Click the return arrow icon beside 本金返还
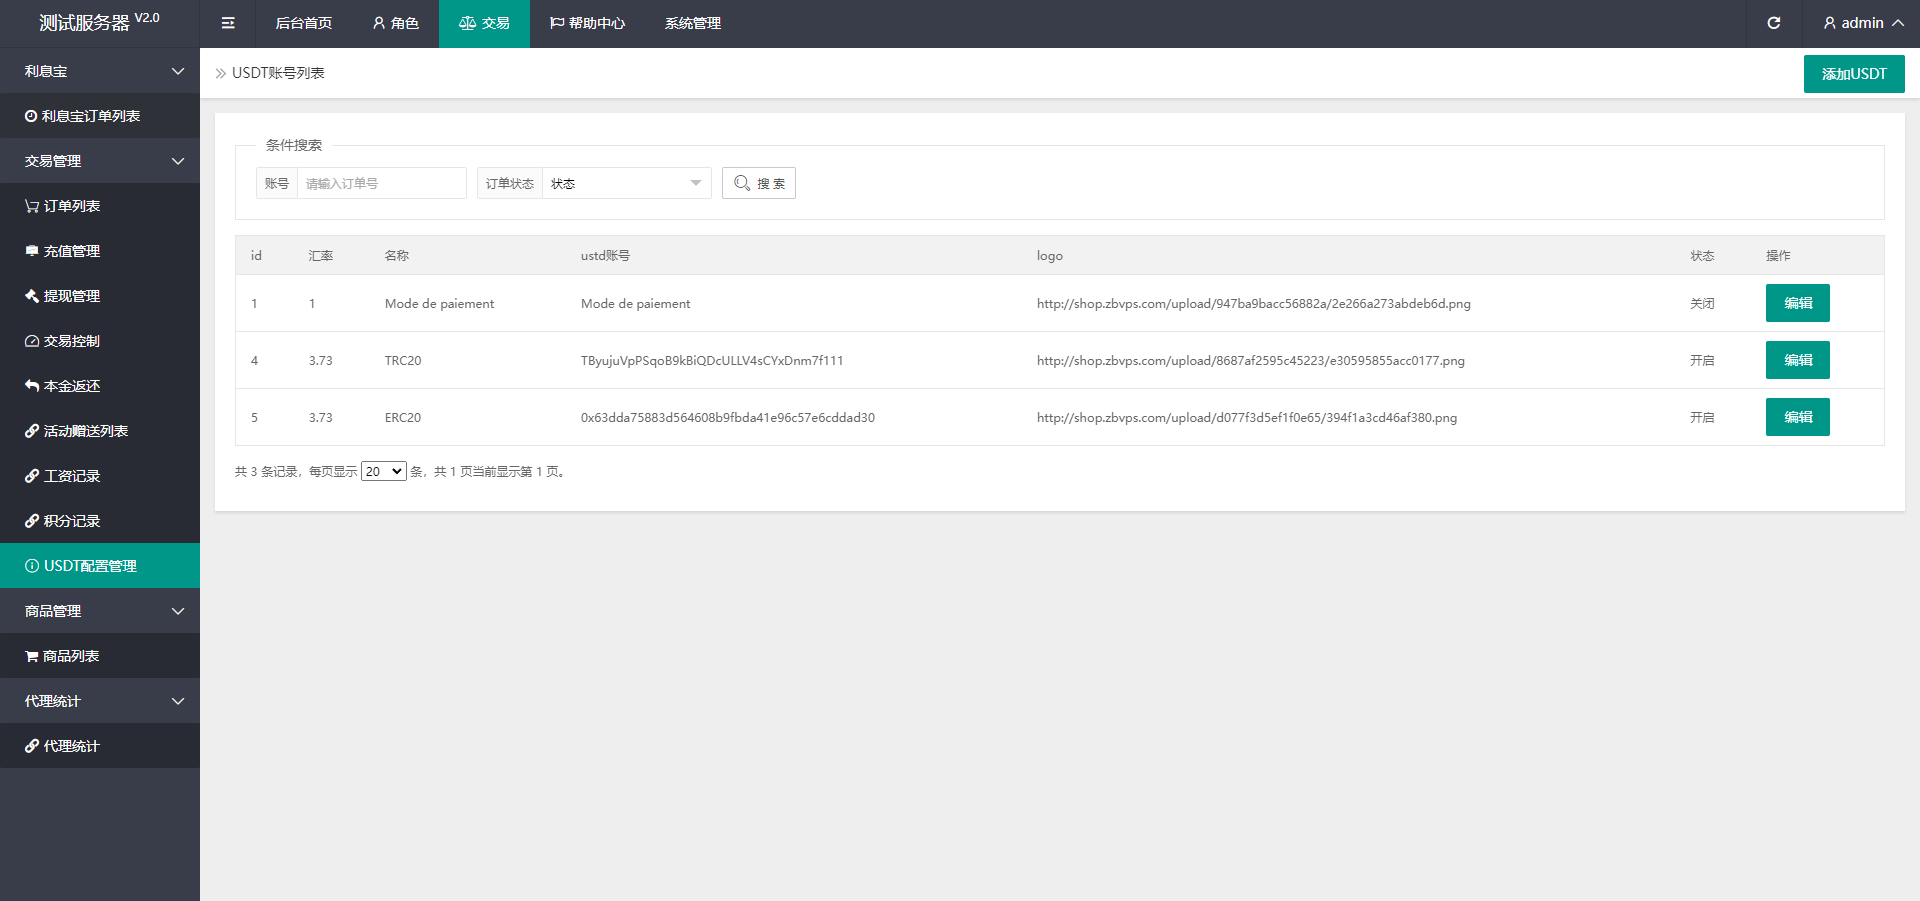1920x901 pixels. point(32,386)
